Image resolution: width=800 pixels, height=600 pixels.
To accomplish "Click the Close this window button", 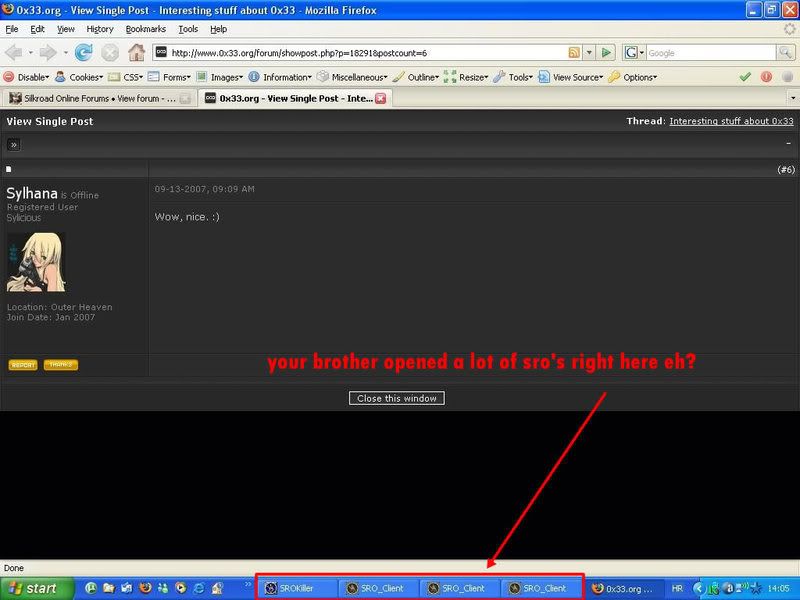I will point(397,398).
